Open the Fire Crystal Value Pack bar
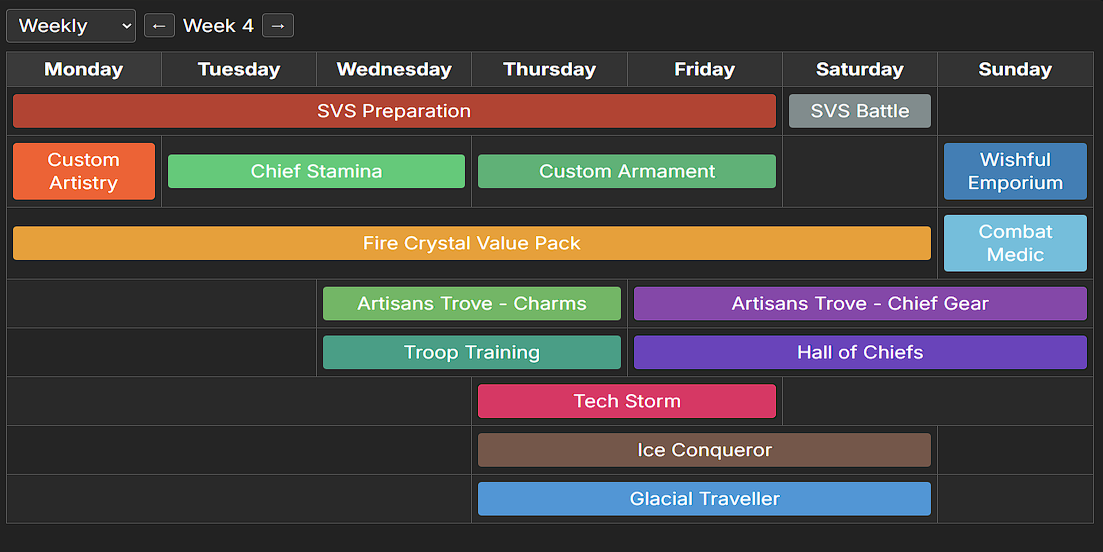Screen dimensions: 1103x552 click(x=472, y=243)
